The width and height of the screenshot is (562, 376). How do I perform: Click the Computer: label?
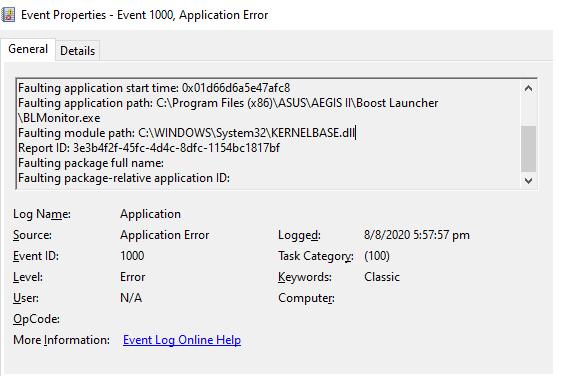pos(306,298)
